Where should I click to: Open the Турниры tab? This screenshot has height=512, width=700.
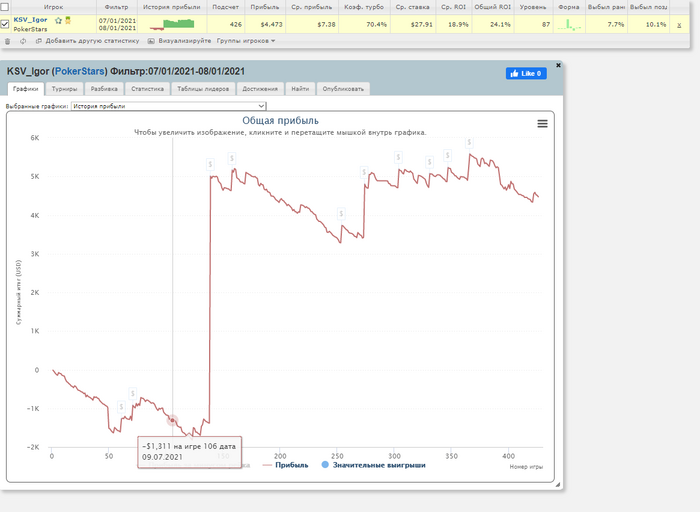(64, 89)
